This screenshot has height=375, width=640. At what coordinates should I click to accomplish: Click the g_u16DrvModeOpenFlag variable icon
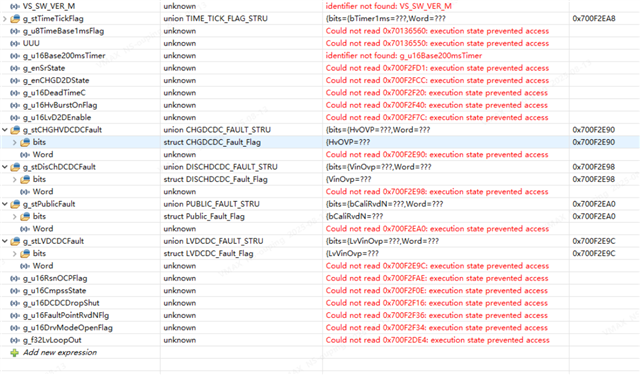[15, 328]
